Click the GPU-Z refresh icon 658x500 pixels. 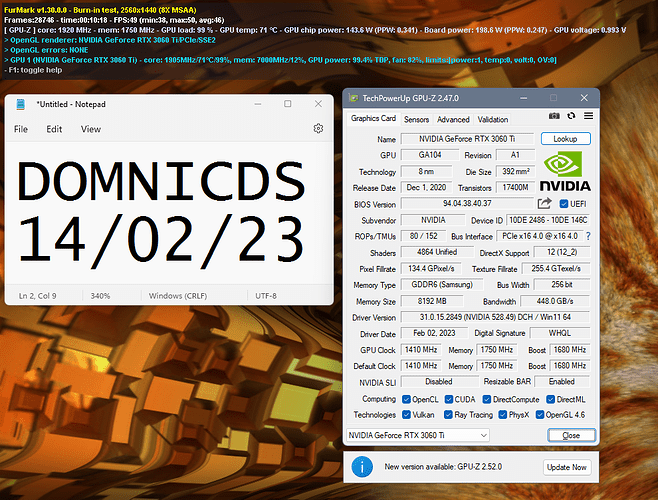coord(571,116)
